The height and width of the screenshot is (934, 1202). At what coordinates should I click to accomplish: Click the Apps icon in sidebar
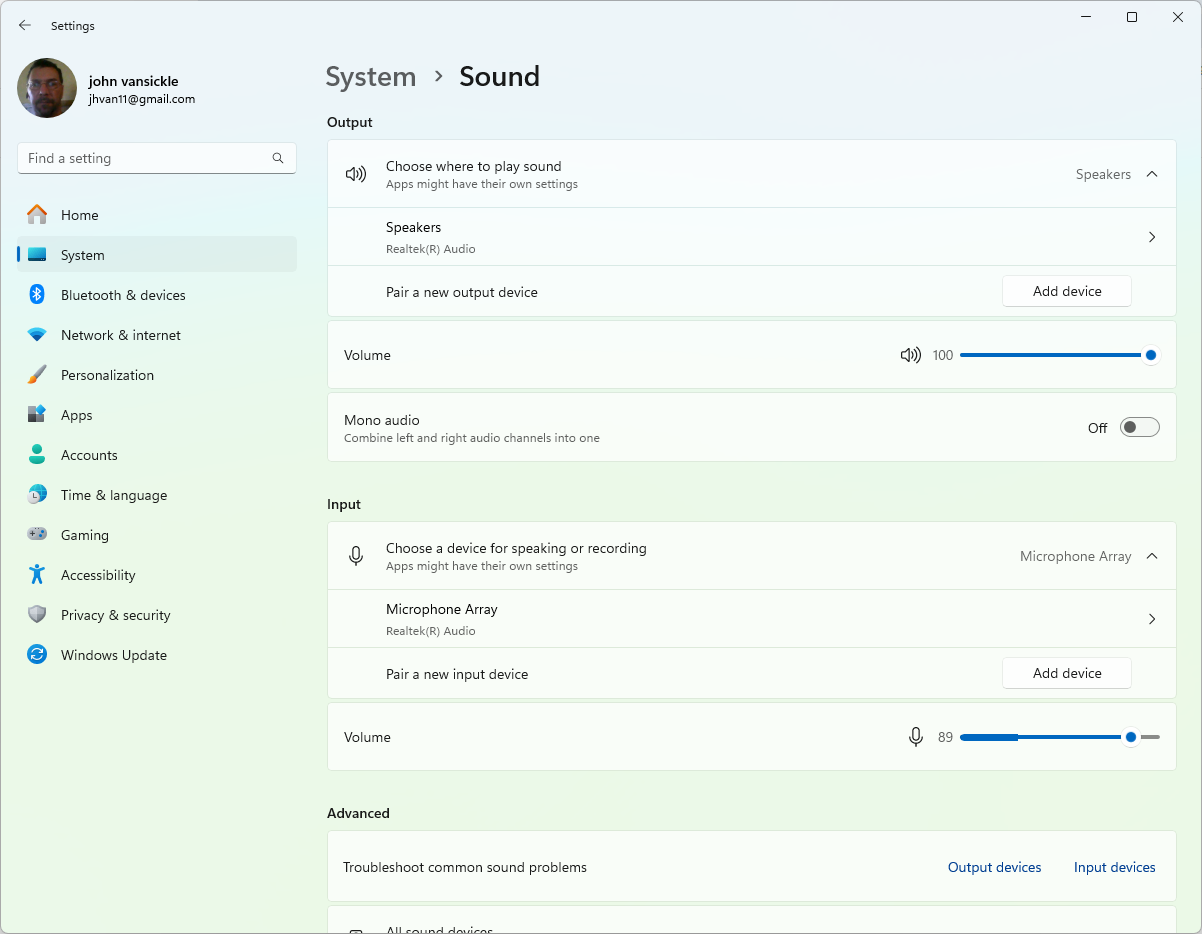click(37, 414)
